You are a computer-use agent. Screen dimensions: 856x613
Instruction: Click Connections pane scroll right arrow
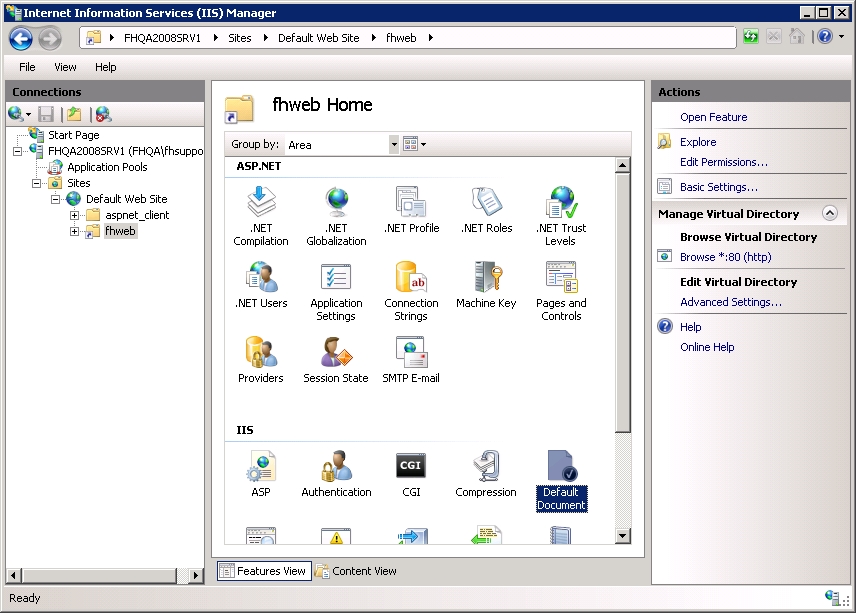(196, 575)
